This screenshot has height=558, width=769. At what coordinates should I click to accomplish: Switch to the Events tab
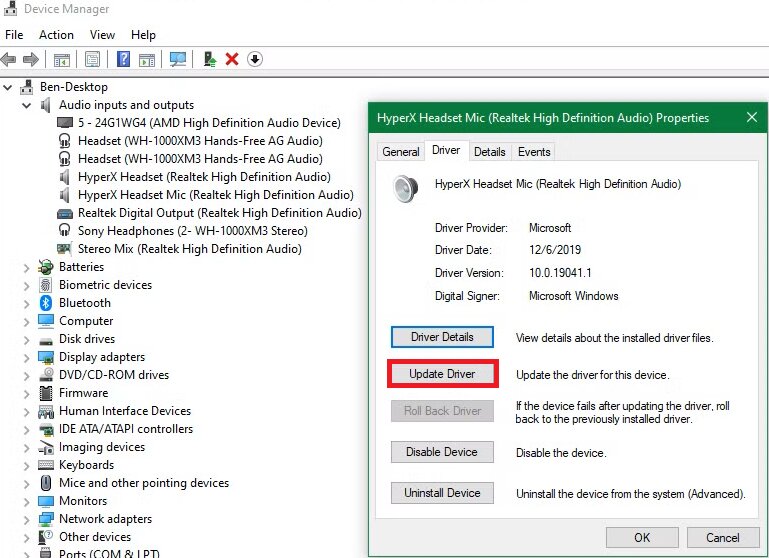(x=534, y=152)
